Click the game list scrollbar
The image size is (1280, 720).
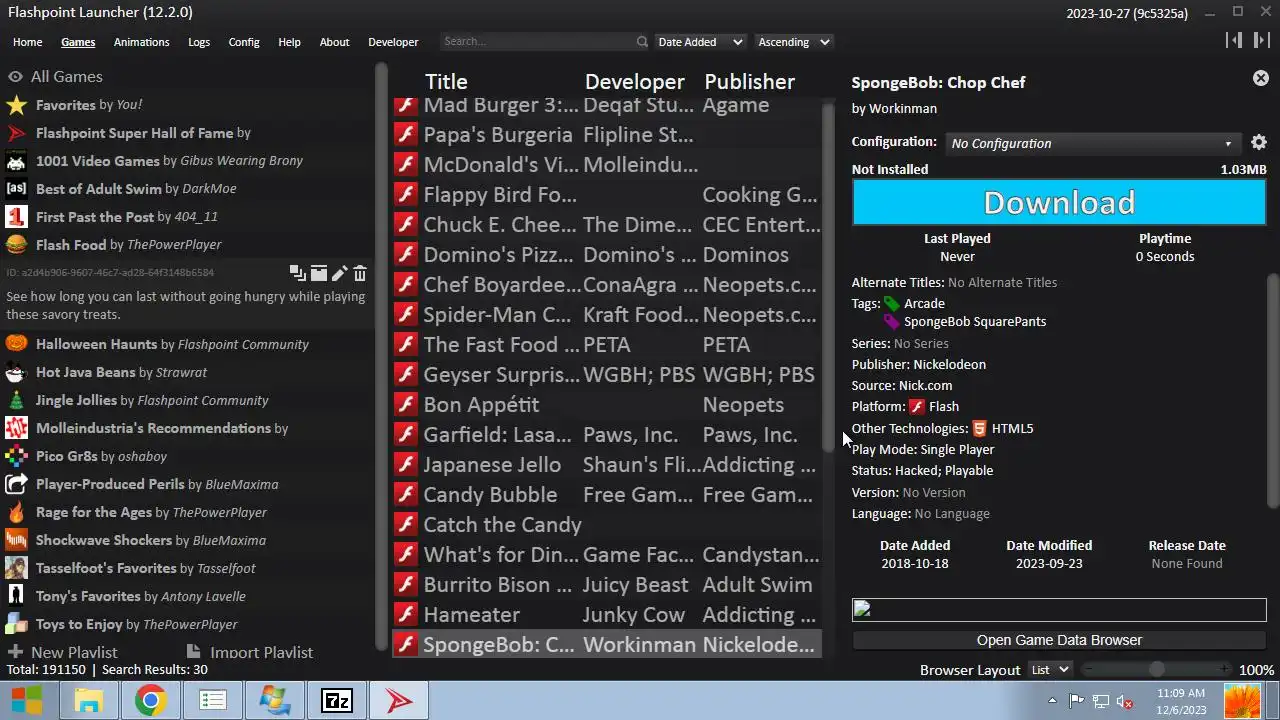point(828,280)
